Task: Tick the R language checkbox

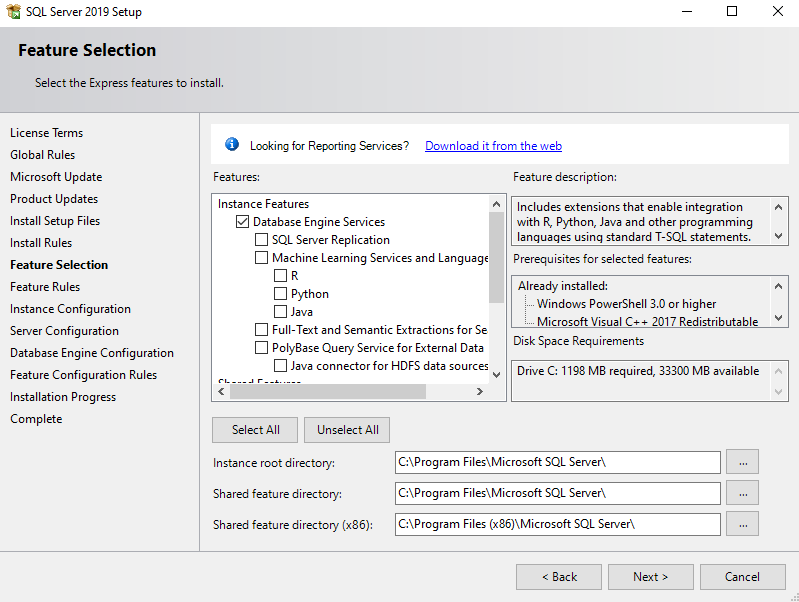Action: (x=280, y=276)
